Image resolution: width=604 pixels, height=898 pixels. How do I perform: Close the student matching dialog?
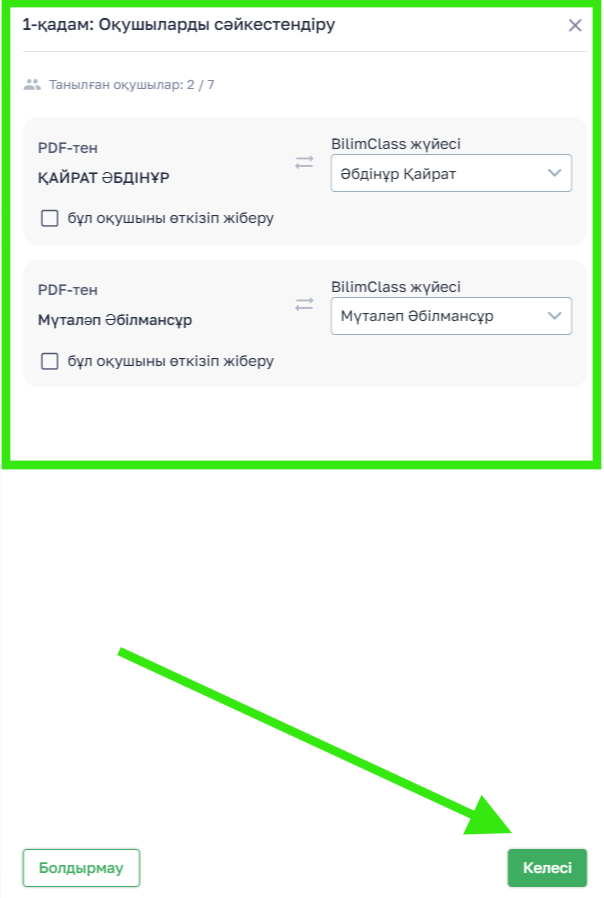point(575,25)
